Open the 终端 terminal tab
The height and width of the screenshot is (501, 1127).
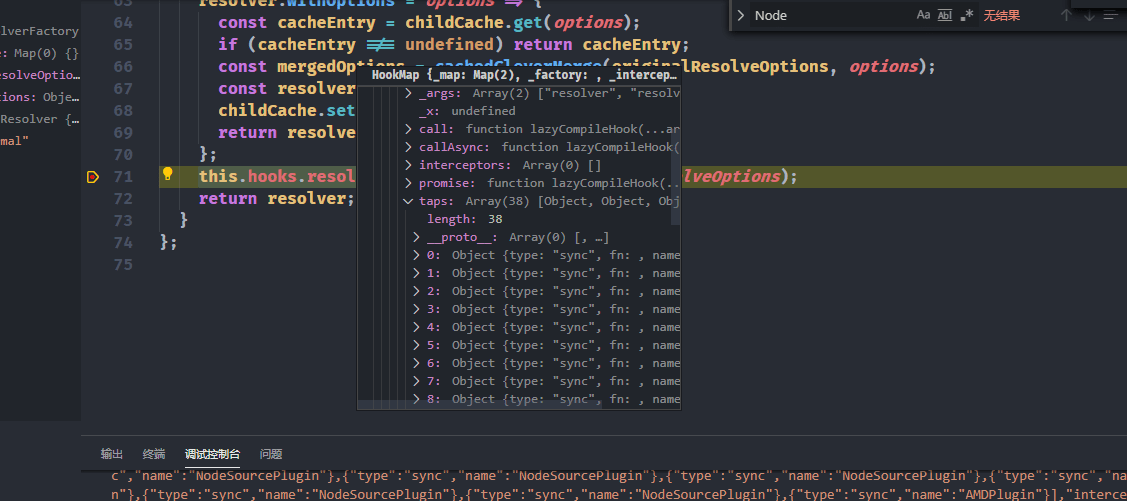pyautogui.click(x=154, y=454)
